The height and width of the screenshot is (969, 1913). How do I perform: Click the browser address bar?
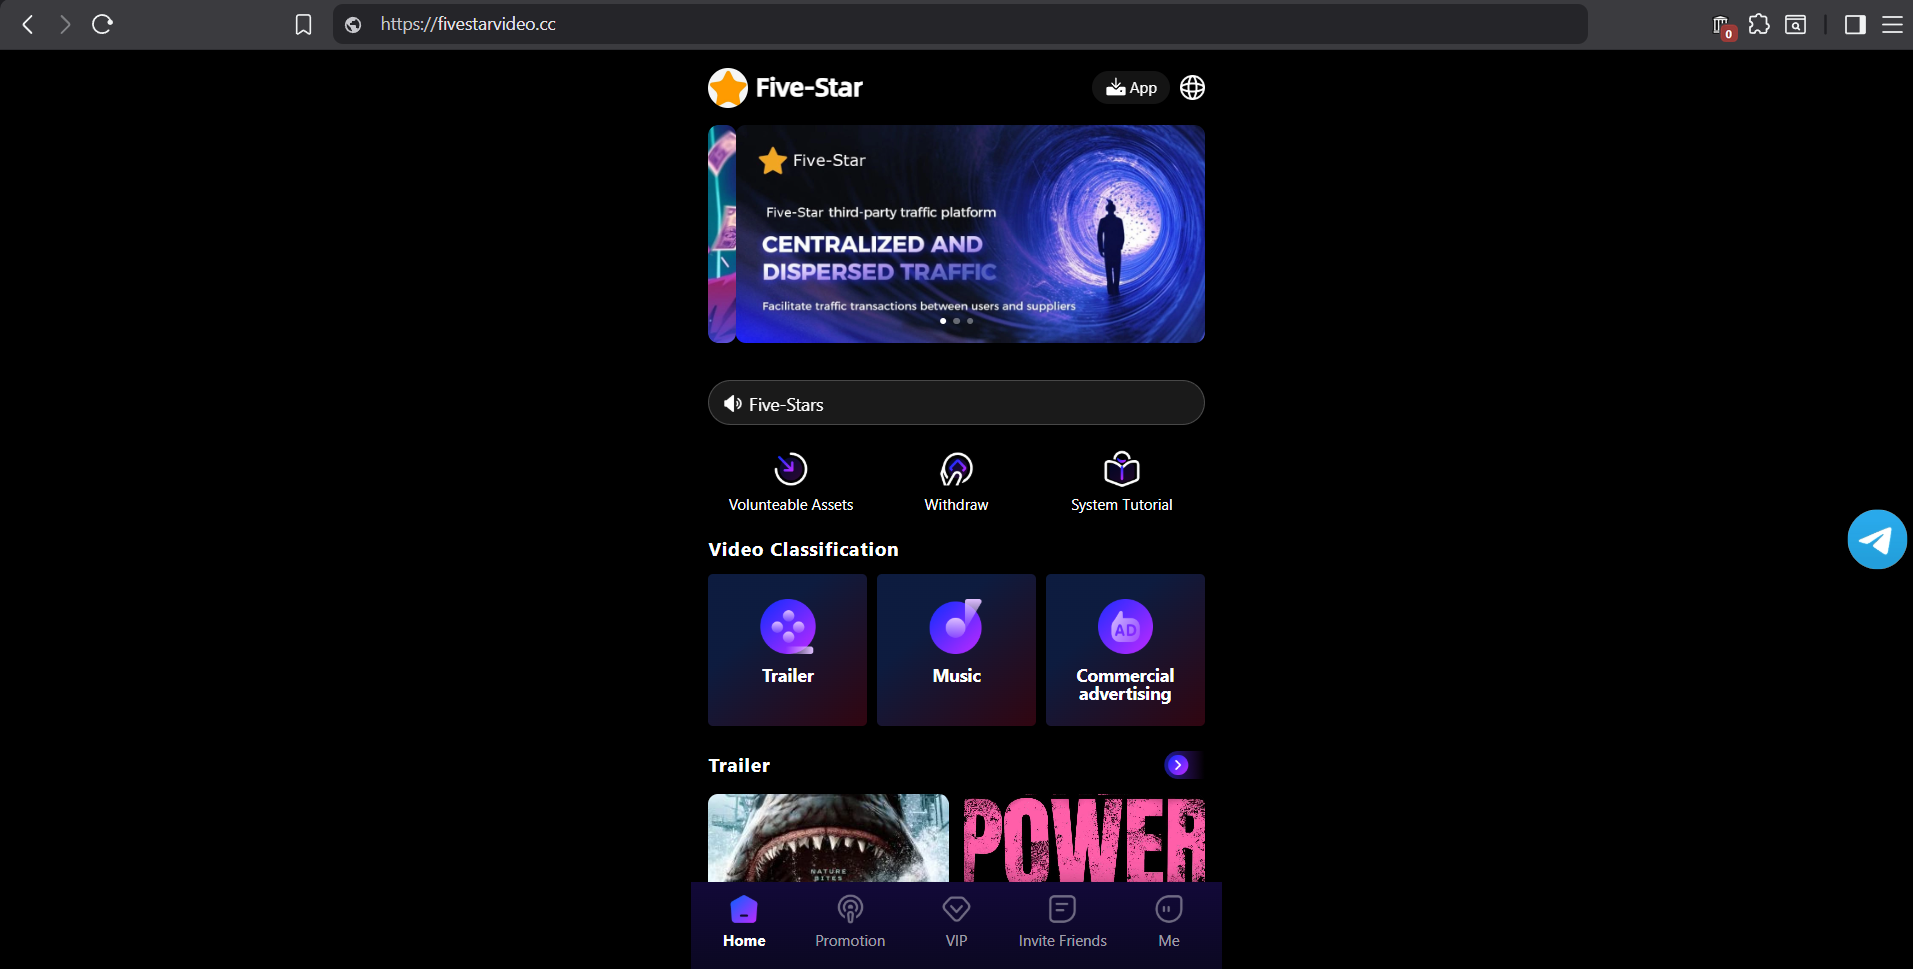click(x=960, y=24)
